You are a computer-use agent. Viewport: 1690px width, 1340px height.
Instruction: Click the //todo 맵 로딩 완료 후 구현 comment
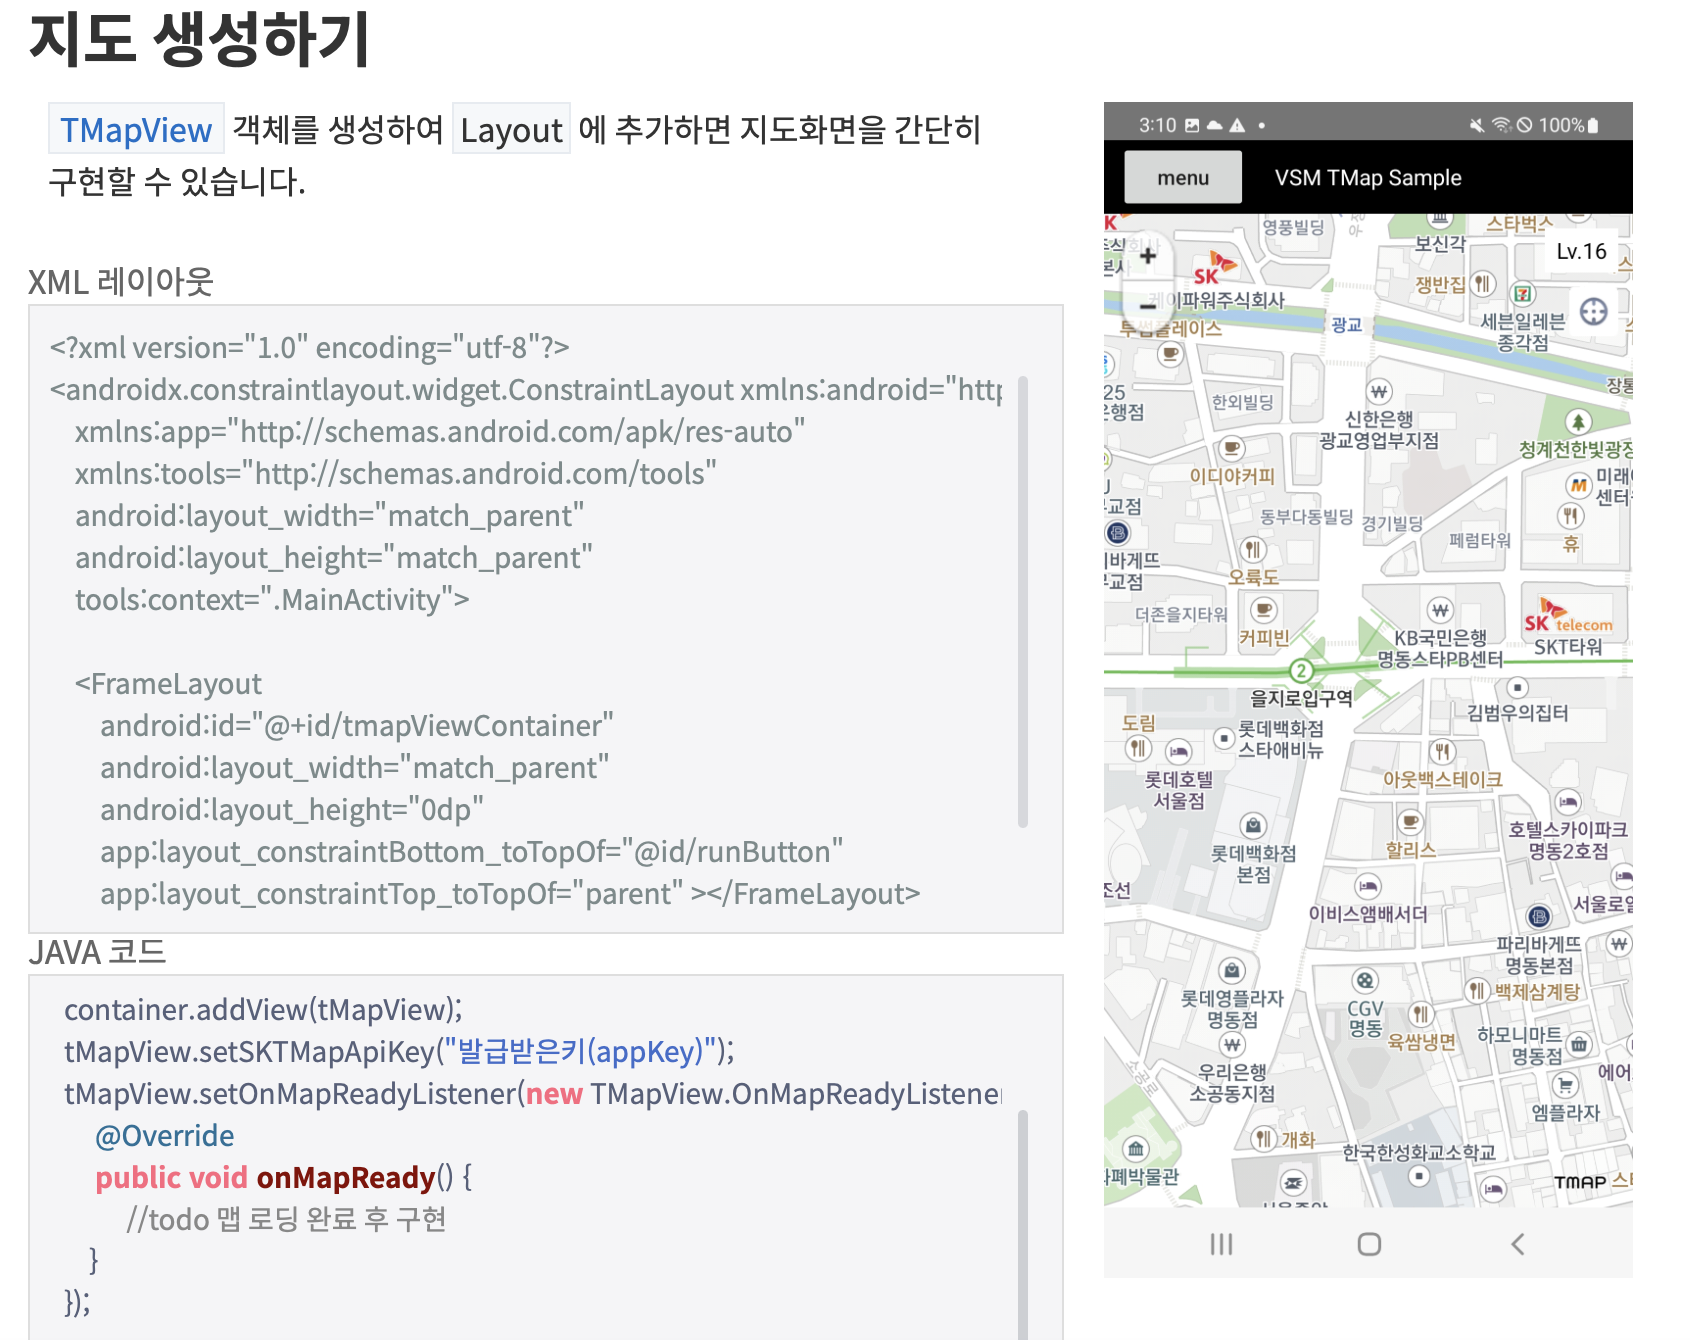pyautogui.click(x=286, y=1219)
